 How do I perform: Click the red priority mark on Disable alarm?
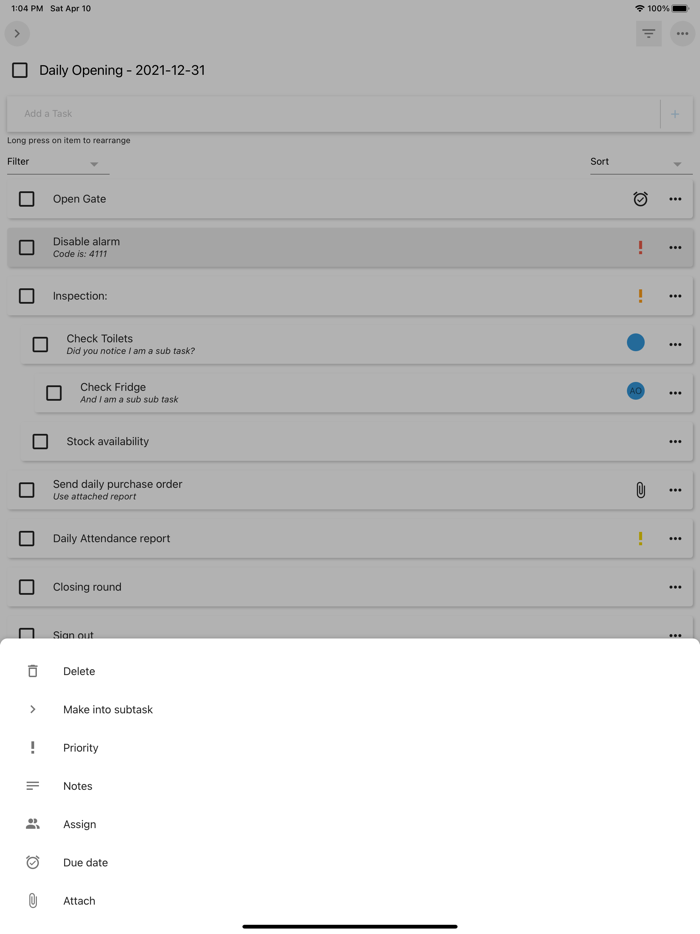[640, 247]
